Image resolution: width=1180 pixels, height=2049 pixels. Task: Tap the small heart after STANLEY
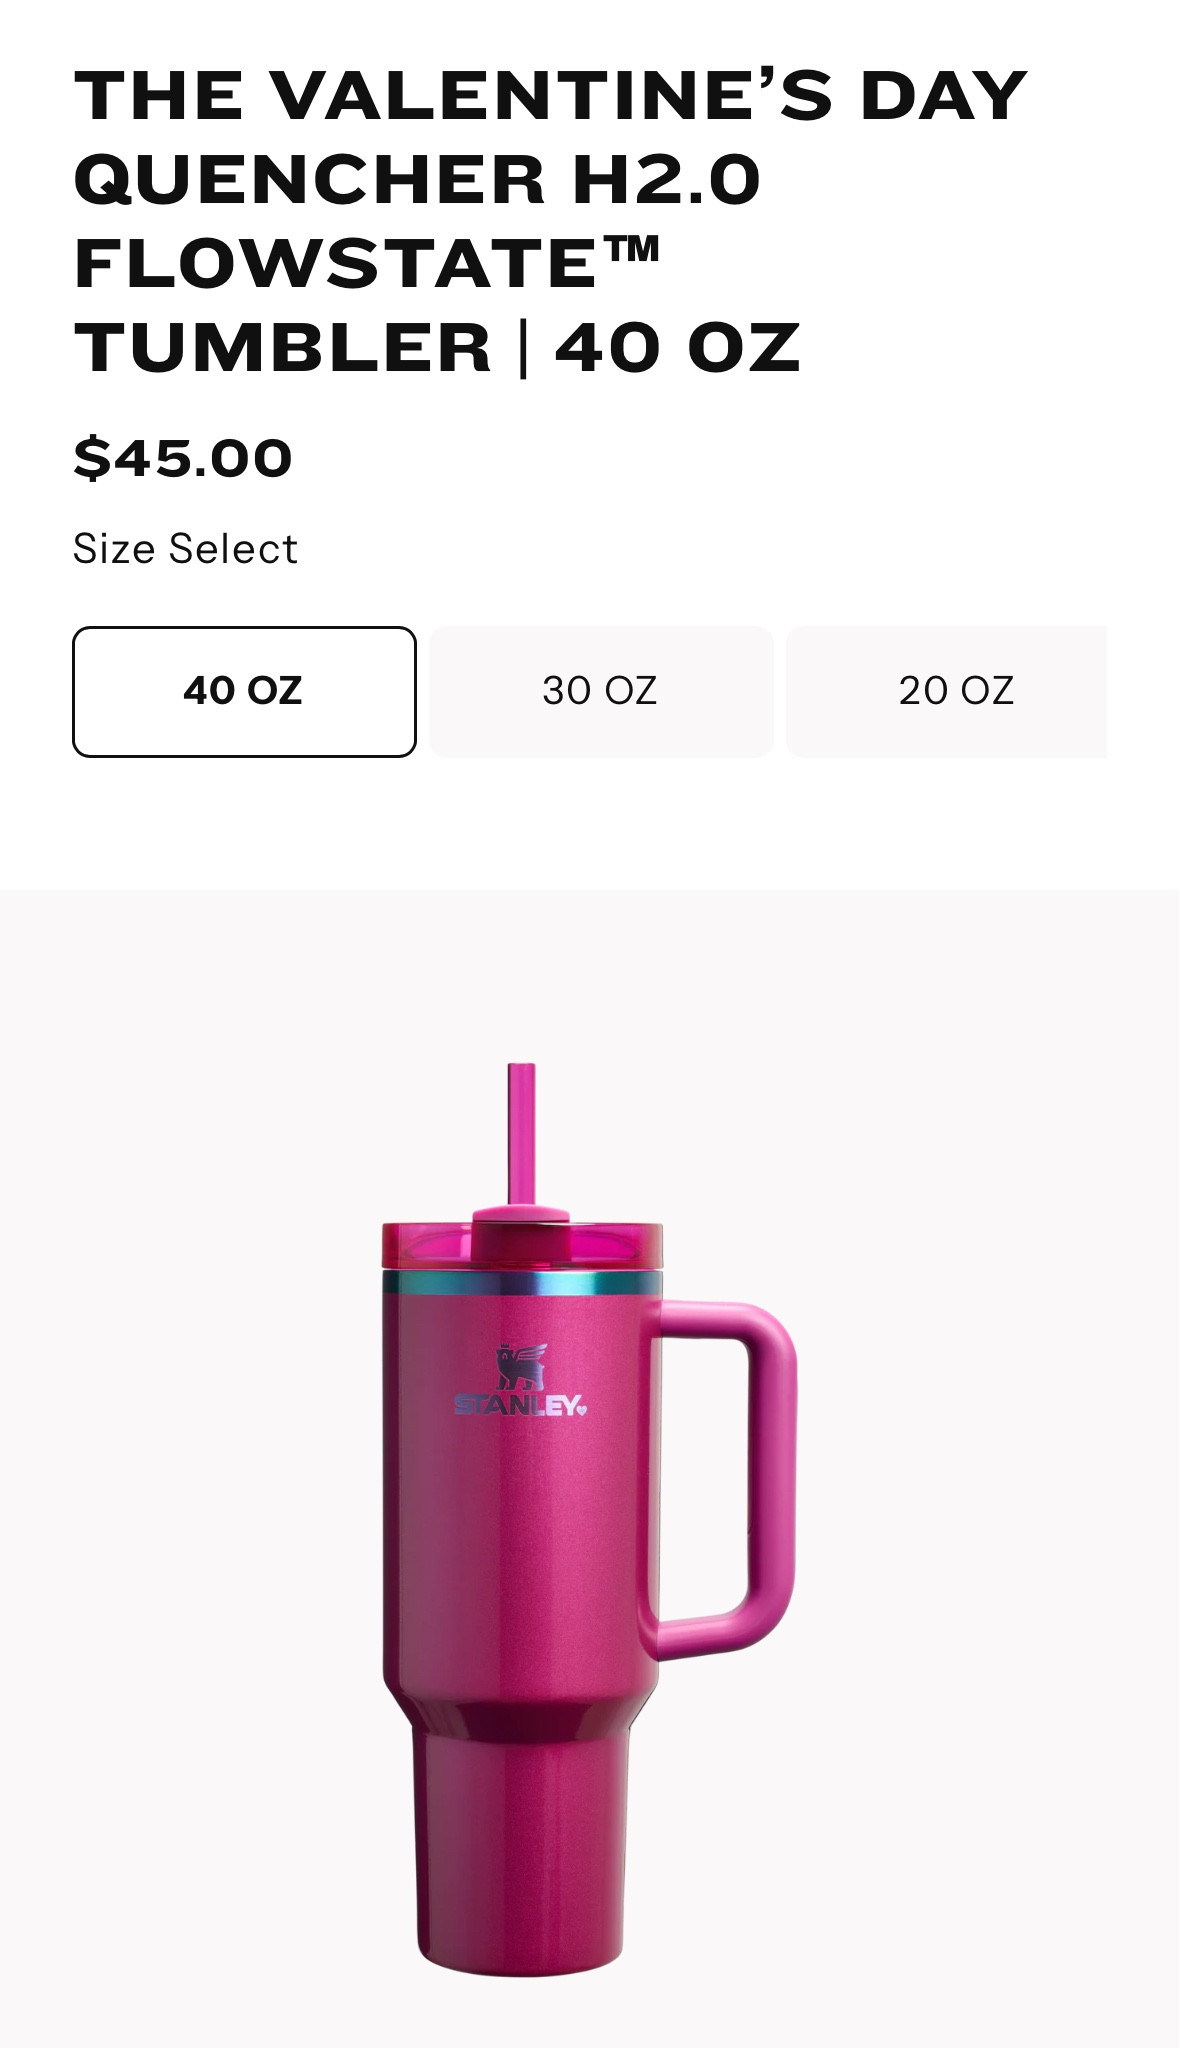(582, 1409)
